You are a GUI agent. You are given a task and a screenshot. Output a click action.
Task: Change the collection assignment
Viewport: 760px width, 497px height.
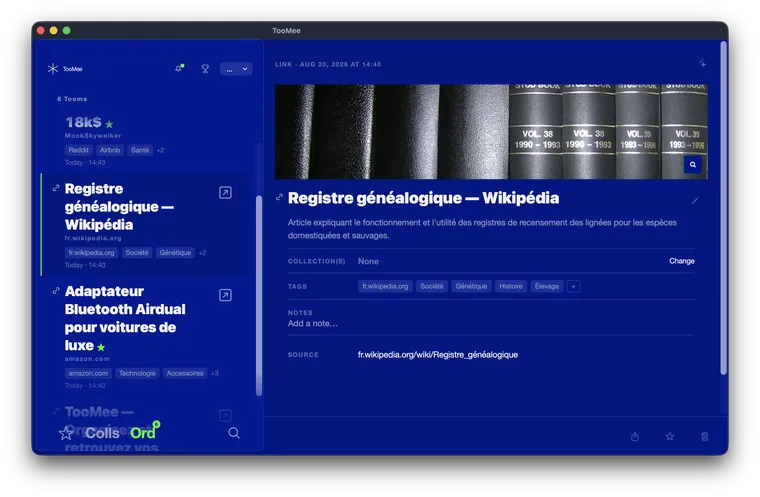[681, 261]
